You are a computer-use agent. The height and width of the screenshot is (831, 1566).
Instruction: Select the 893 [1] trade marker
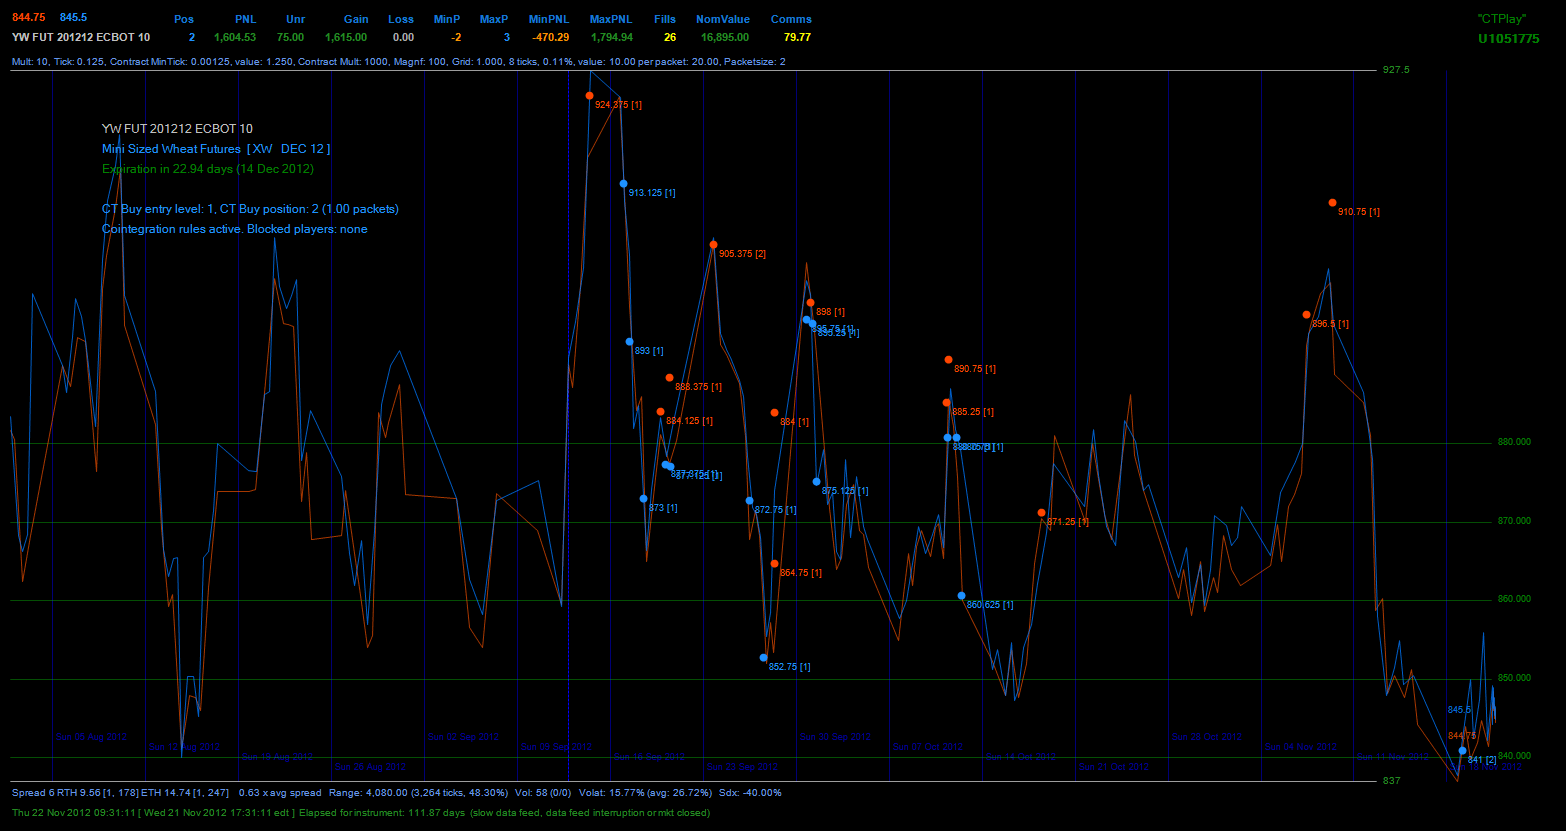(x=629, y=342)
